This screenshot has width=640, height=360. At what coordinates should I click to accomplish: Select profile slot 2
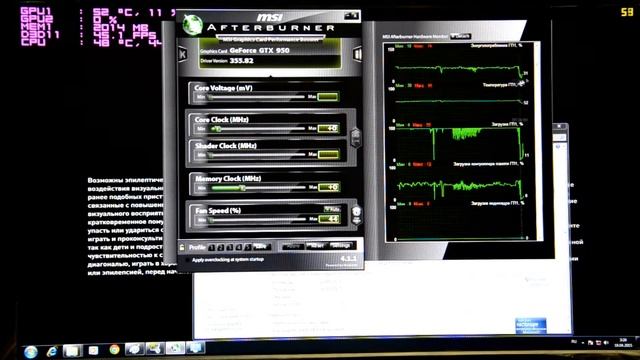coord(220,247)
